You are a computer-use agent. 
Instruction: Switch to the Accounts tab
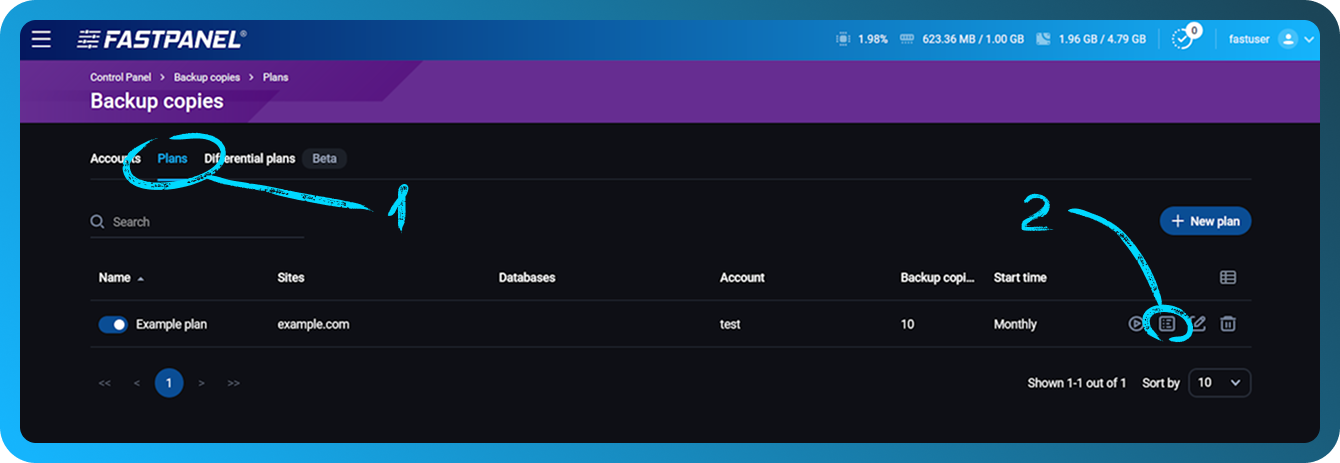coord(114,159)
